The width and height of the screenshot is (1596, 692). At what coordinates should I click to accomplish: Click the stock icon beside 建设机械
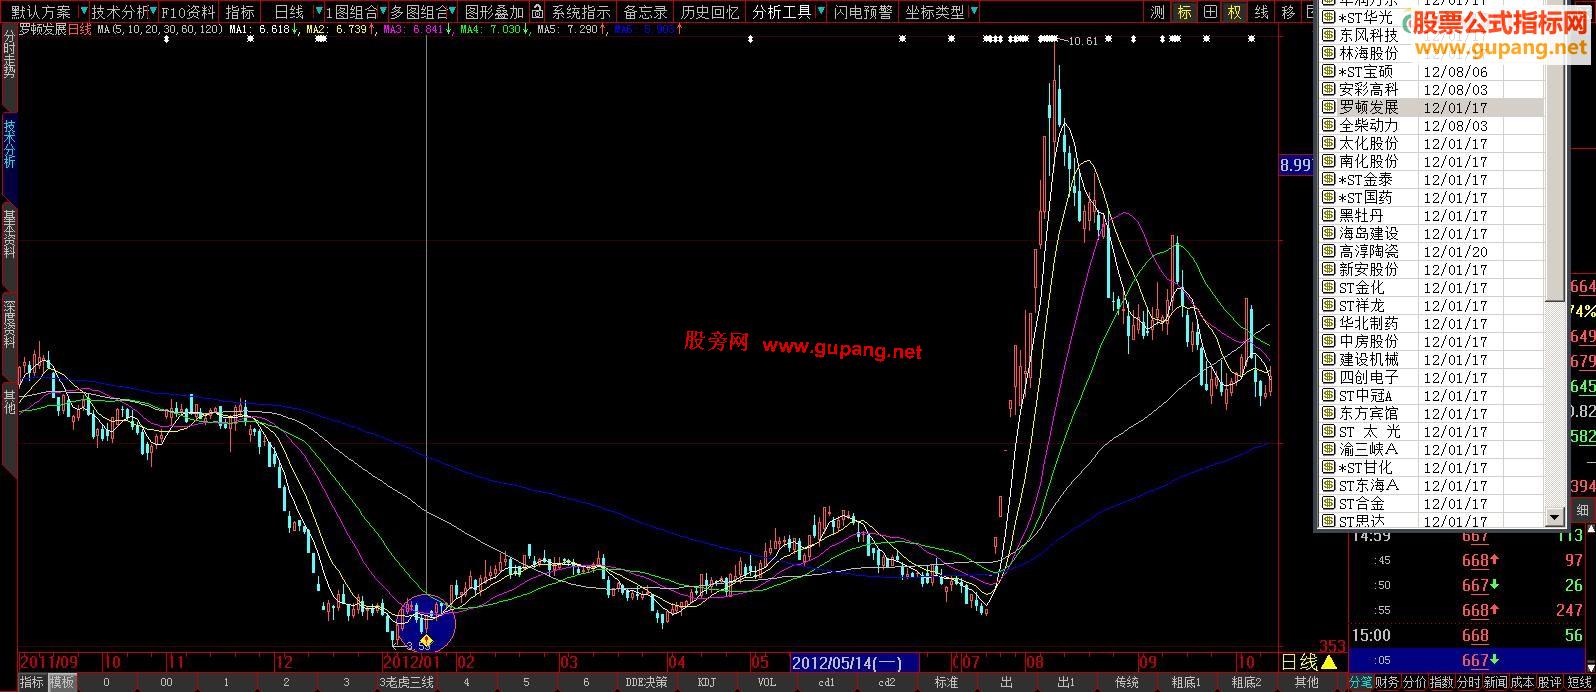click(x=1328, y=359)
